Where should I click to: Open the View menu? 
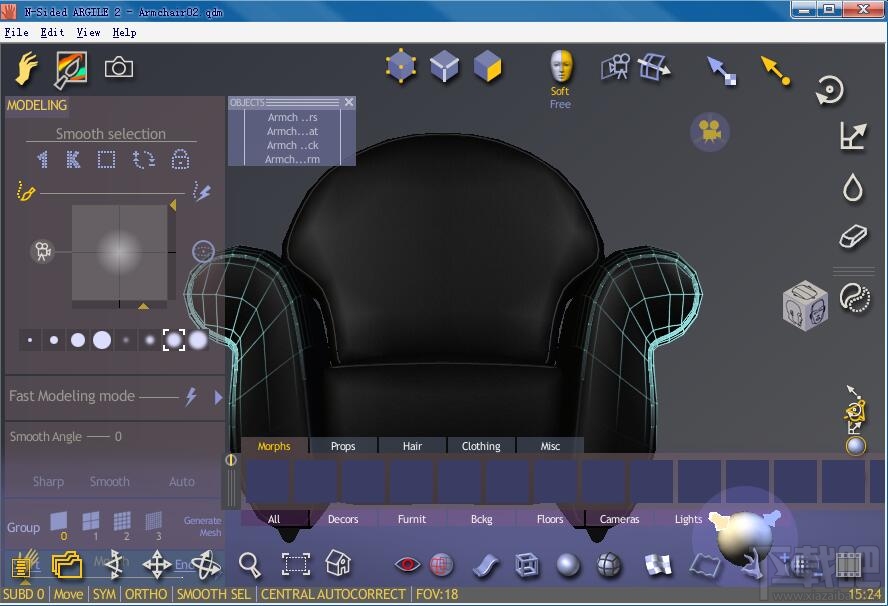[x=88, y=32]
